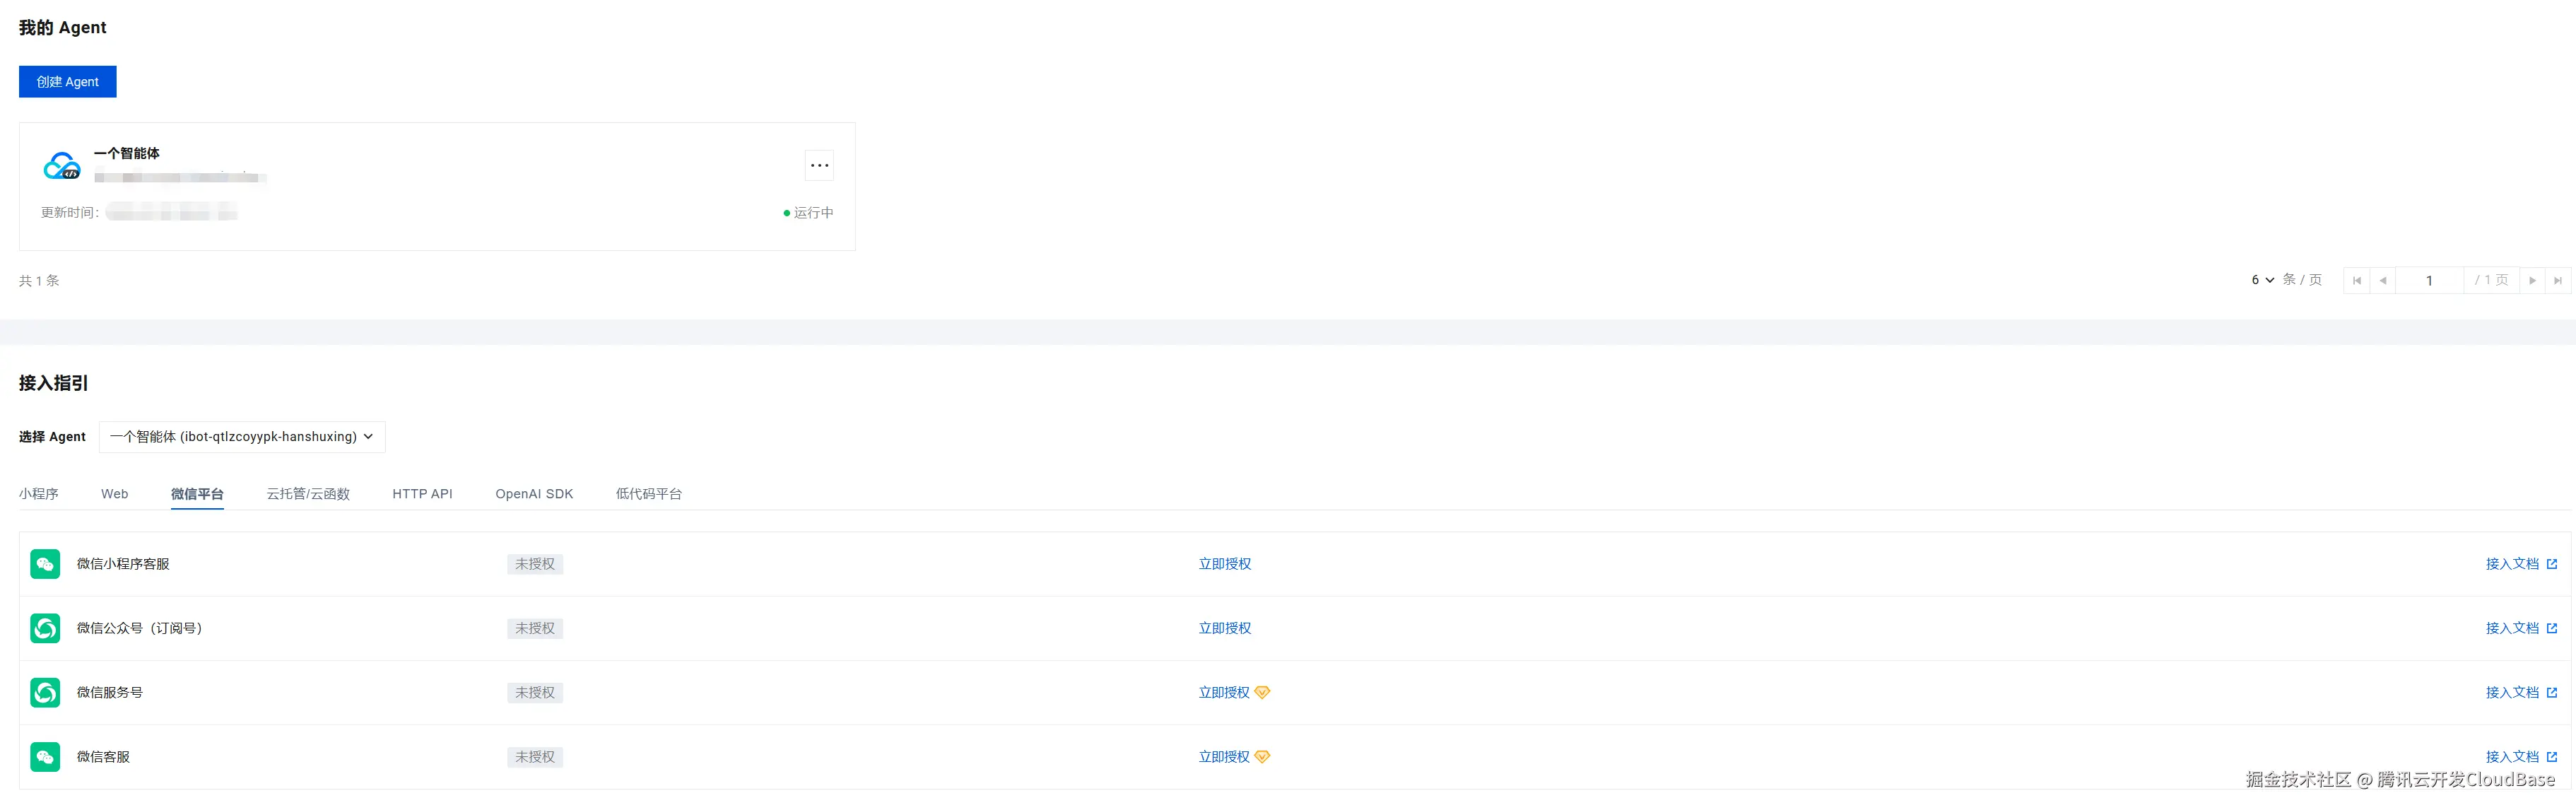Open the OpenAI SDK tab

tap(534, 494)
